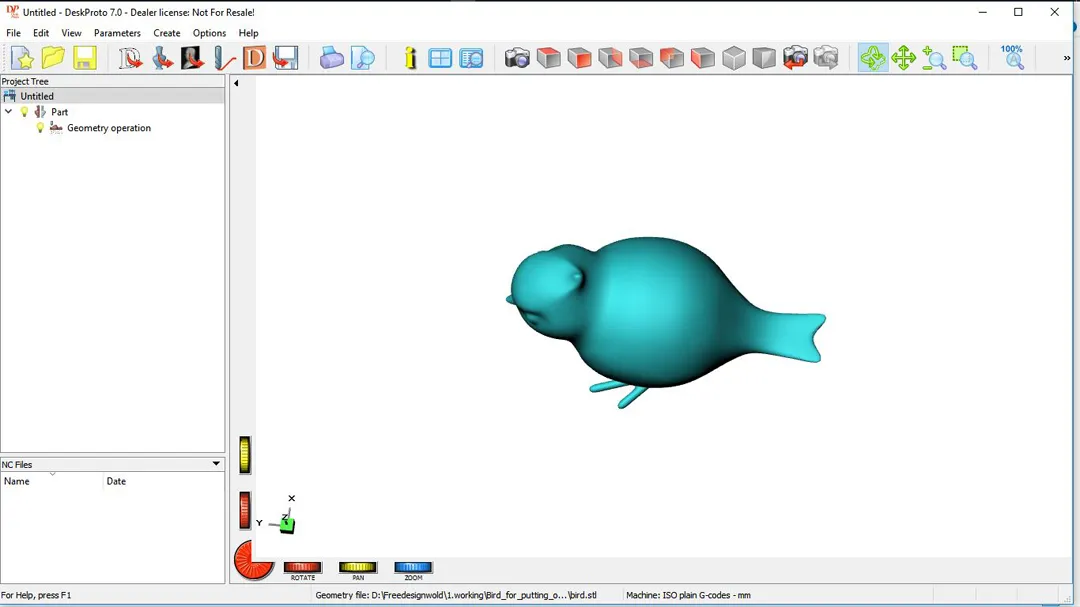Open the NC Files dropdown arrow

click(x=216, y=464)
